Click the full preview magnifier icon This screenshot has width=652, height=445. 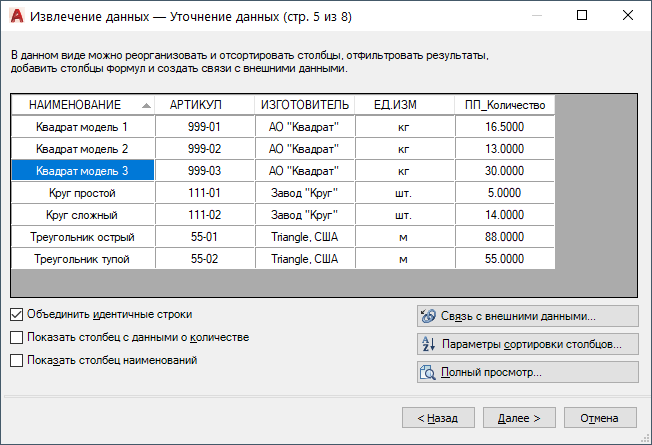click(428, 372)
